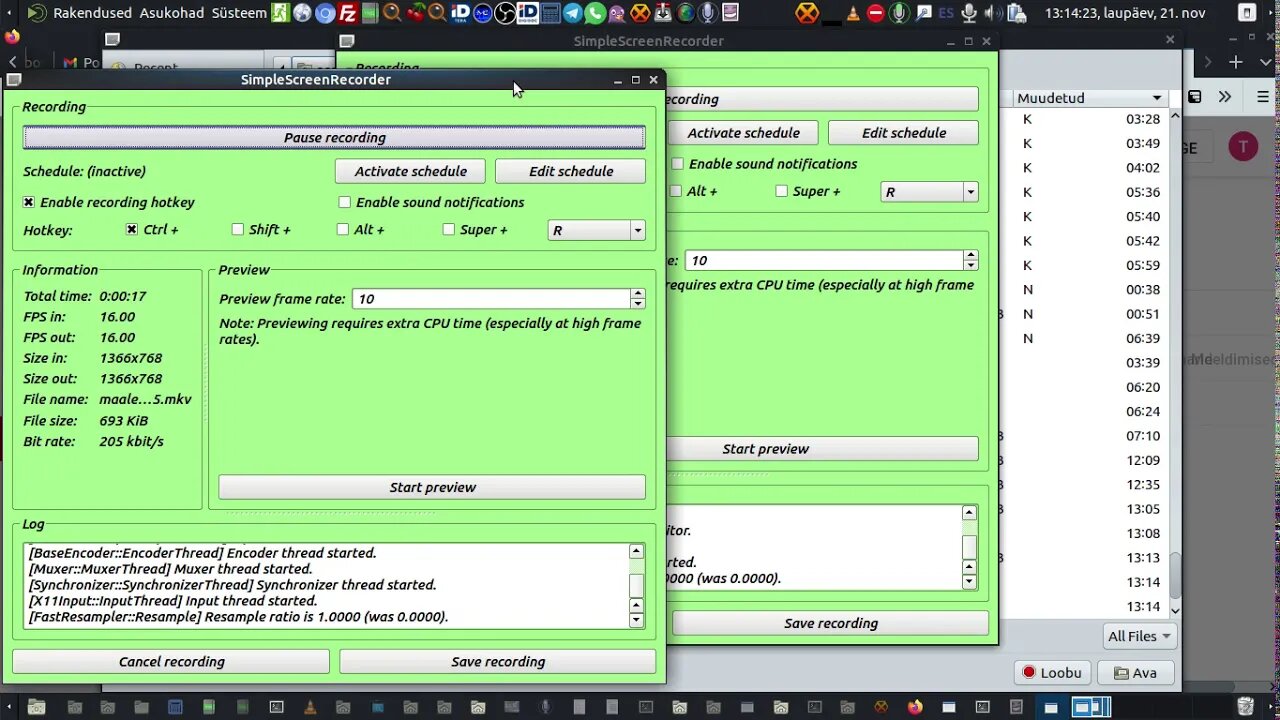The width and height of the screenshot is (1280, 720).
Task: Increase preview frame rate in front window
Action: pyautogui.click(x=638, y=294)
